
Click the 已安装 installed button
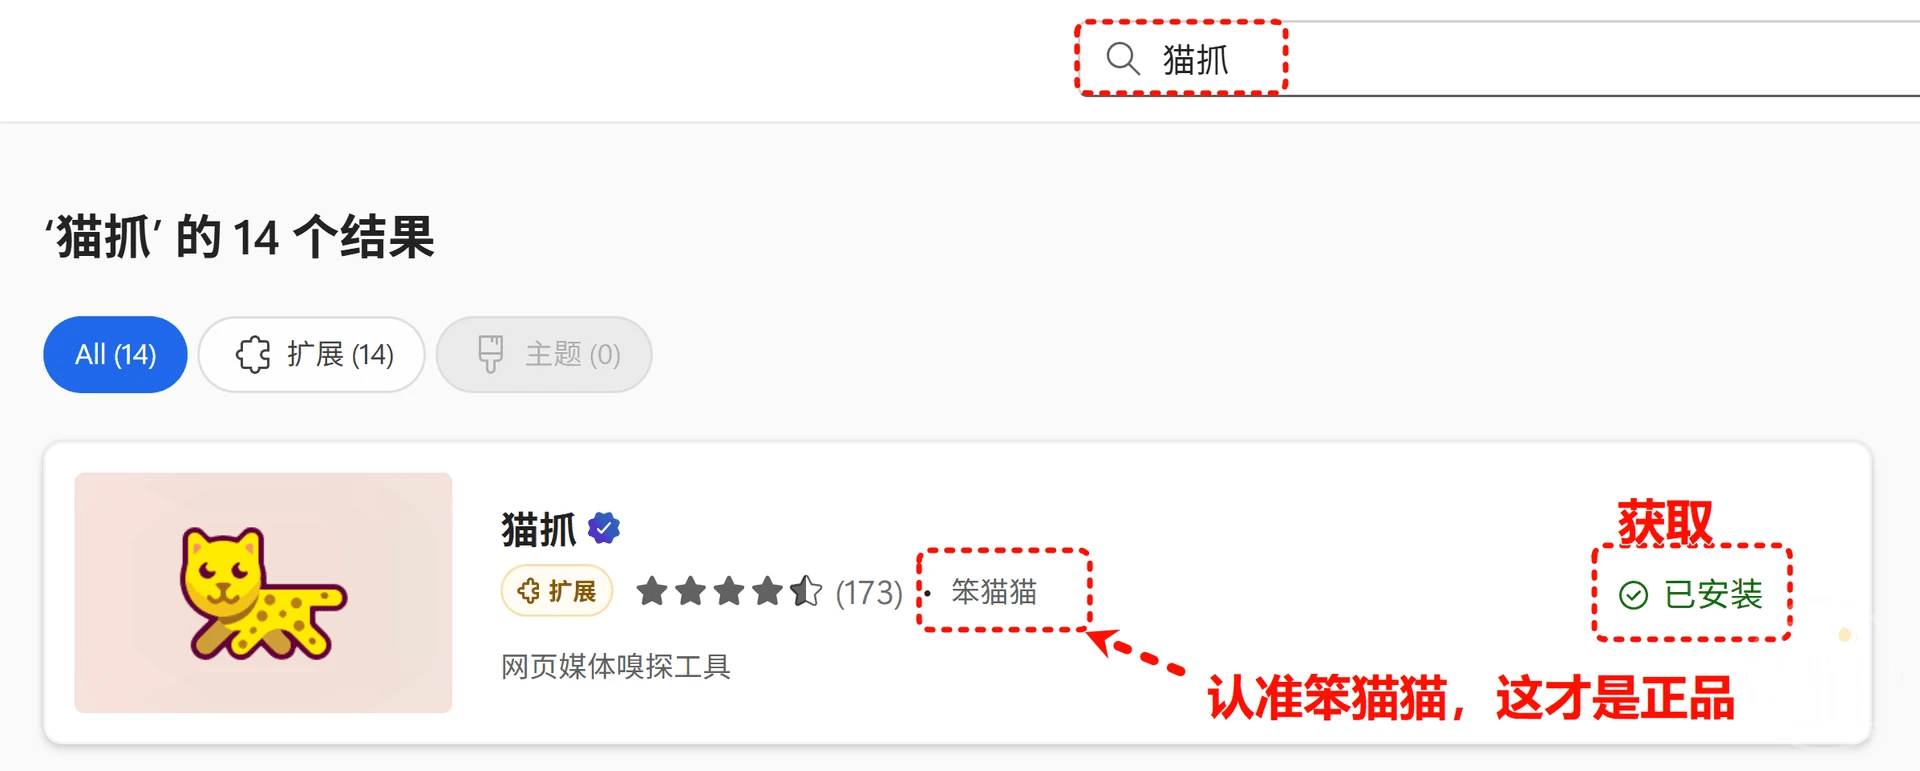click(1691, 594)
